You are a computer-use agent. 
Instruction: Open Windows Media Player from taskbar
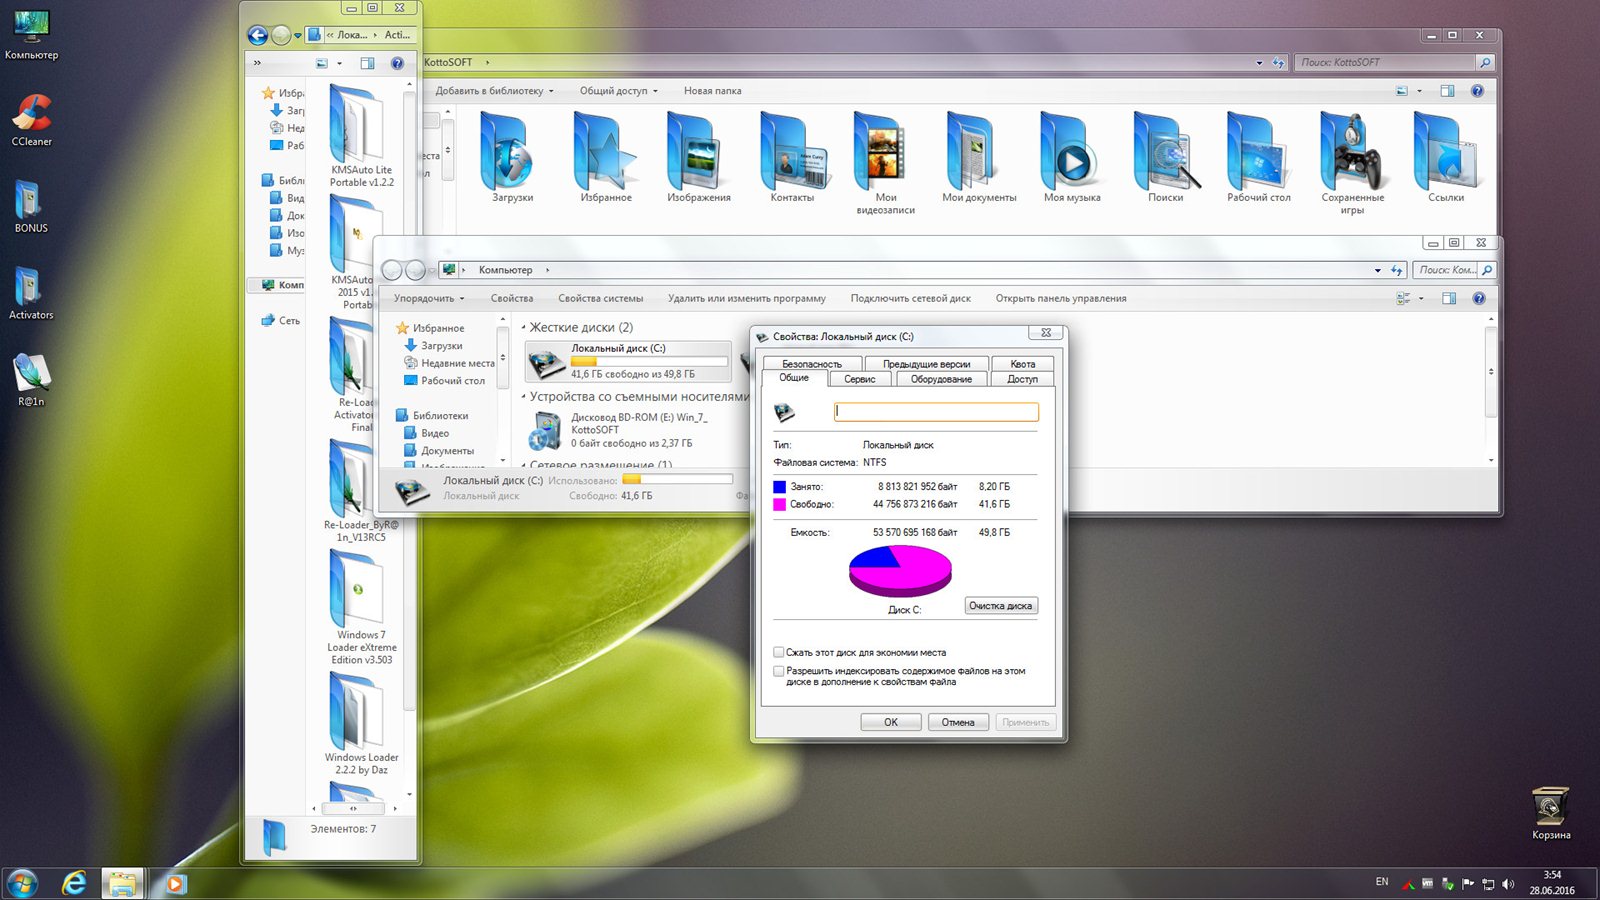(175, 884)
